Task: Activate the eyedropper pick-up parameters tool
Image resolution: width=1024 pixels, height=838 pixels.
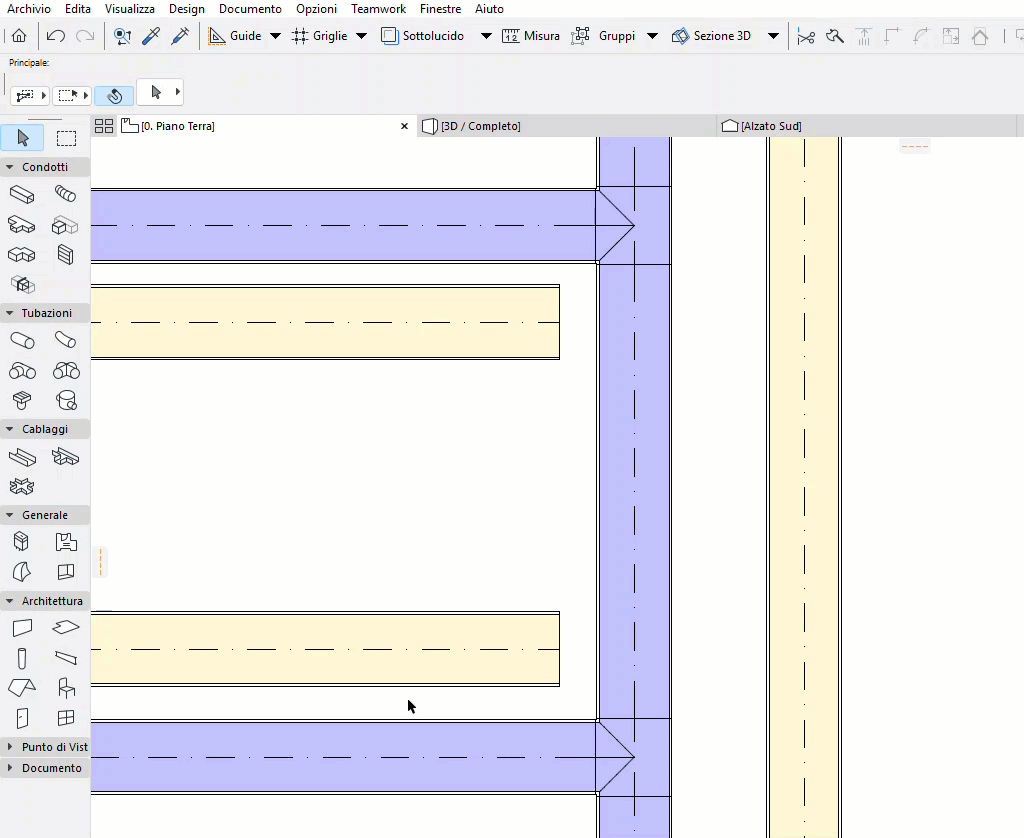Action: click(152, 36)
